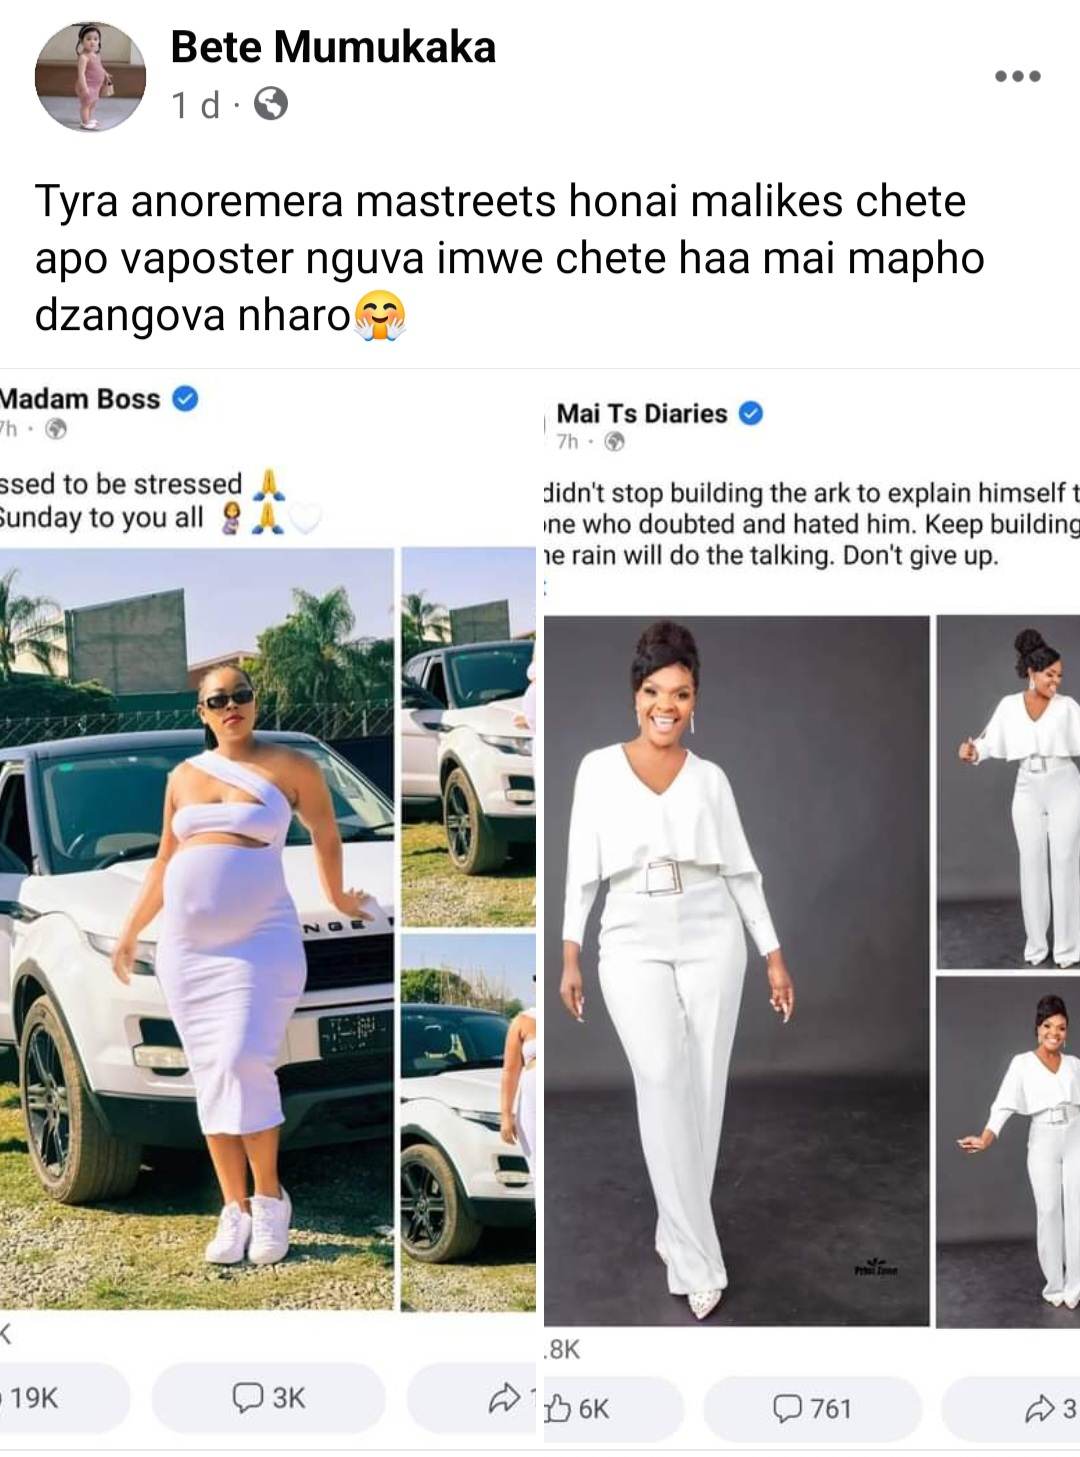The image size is (1080, 1457).
Task: Tap the 3K comments button
Action: click(x=268, y=1397)
